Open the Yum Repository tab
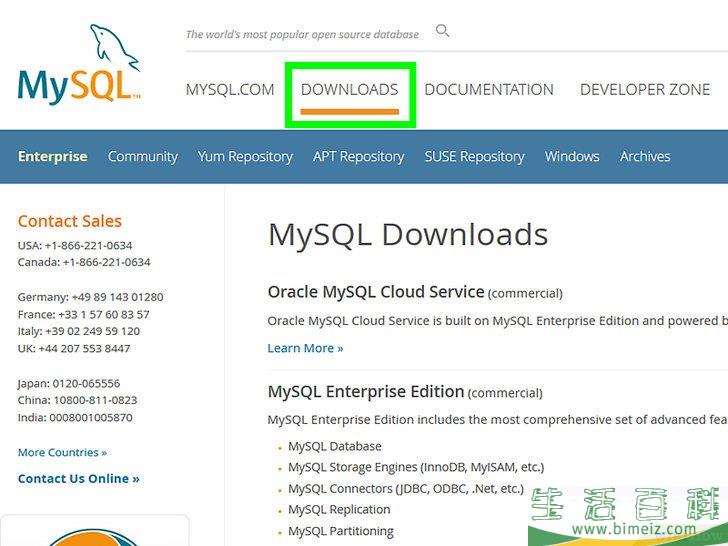728x546 pixels. [x=245, y=156]
